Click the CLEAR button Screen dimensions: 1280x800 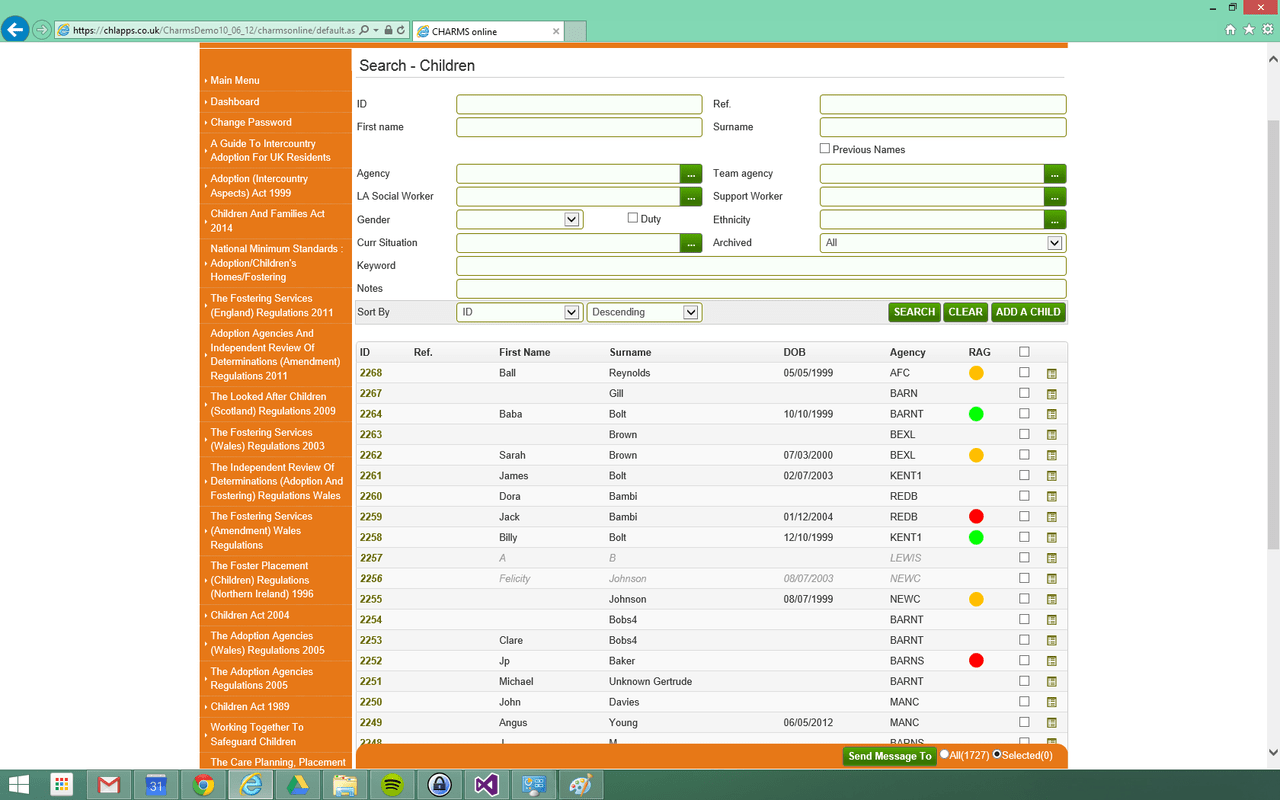[x=965, y=312]
